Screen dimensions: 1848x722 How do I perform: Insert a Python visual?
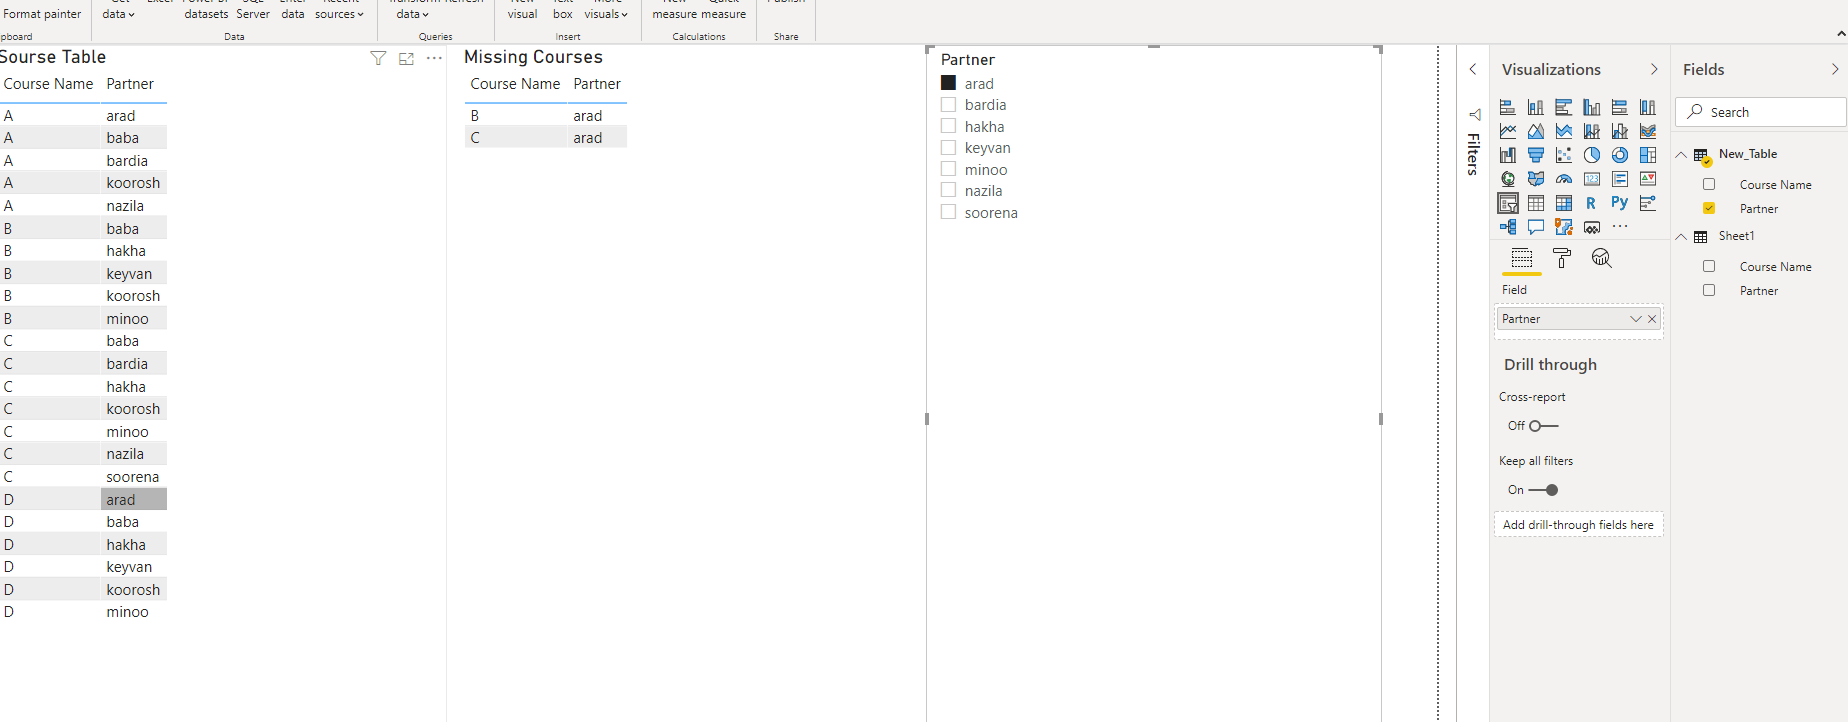click(1620, 203)
